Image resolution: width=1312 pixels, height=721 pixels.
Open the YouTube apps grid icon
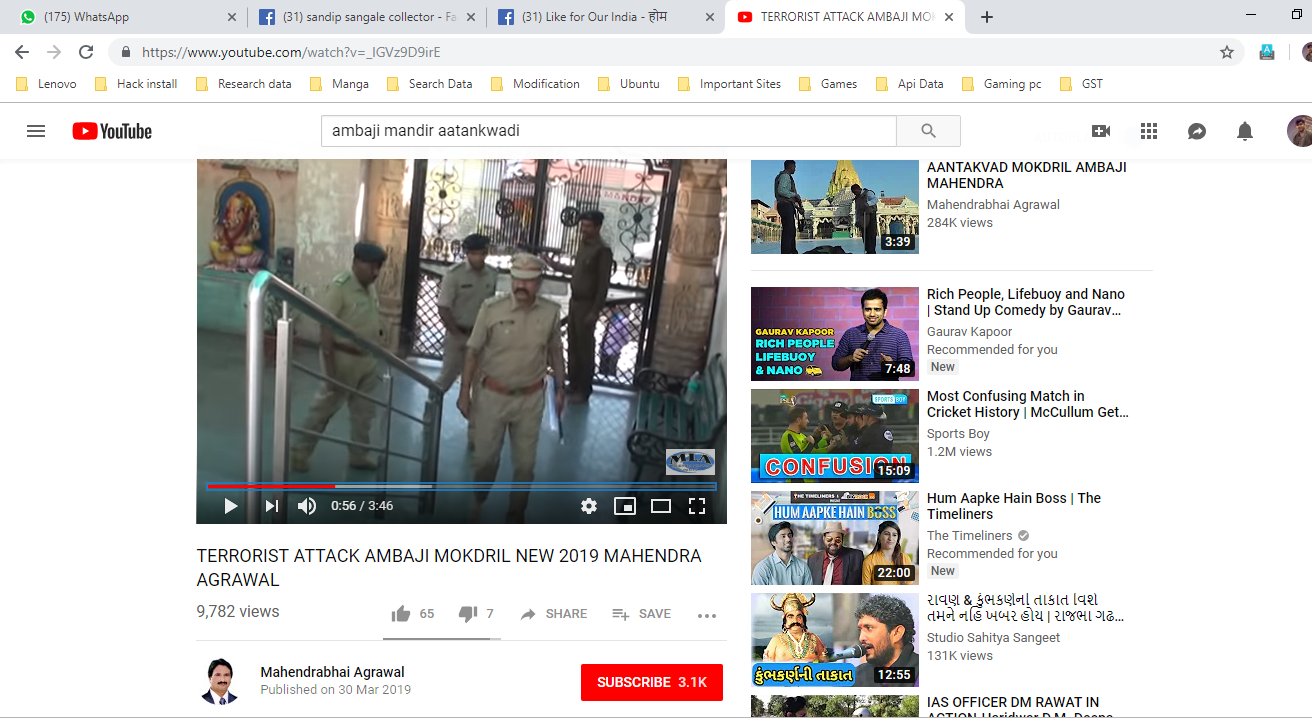pyautogui.click(x=1149, y=131)
